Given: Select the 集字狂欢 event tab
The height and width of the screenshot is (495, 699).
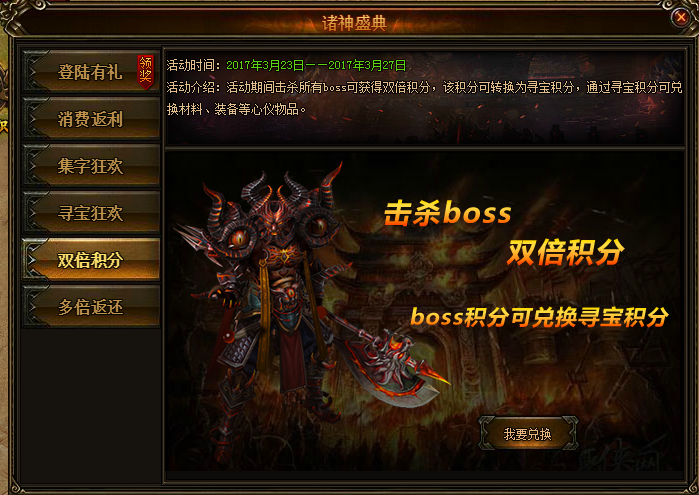Looking at the screenshot, I should coord(91,165).
